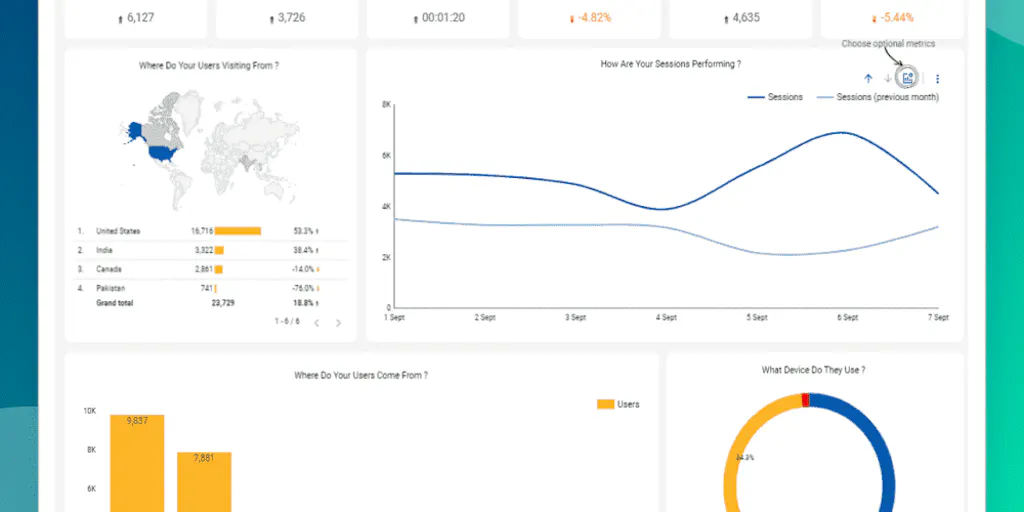The width and height of the screenshot is (1024, 512).
Task: Click the 3,322 users value
Action: pos(204,250)
